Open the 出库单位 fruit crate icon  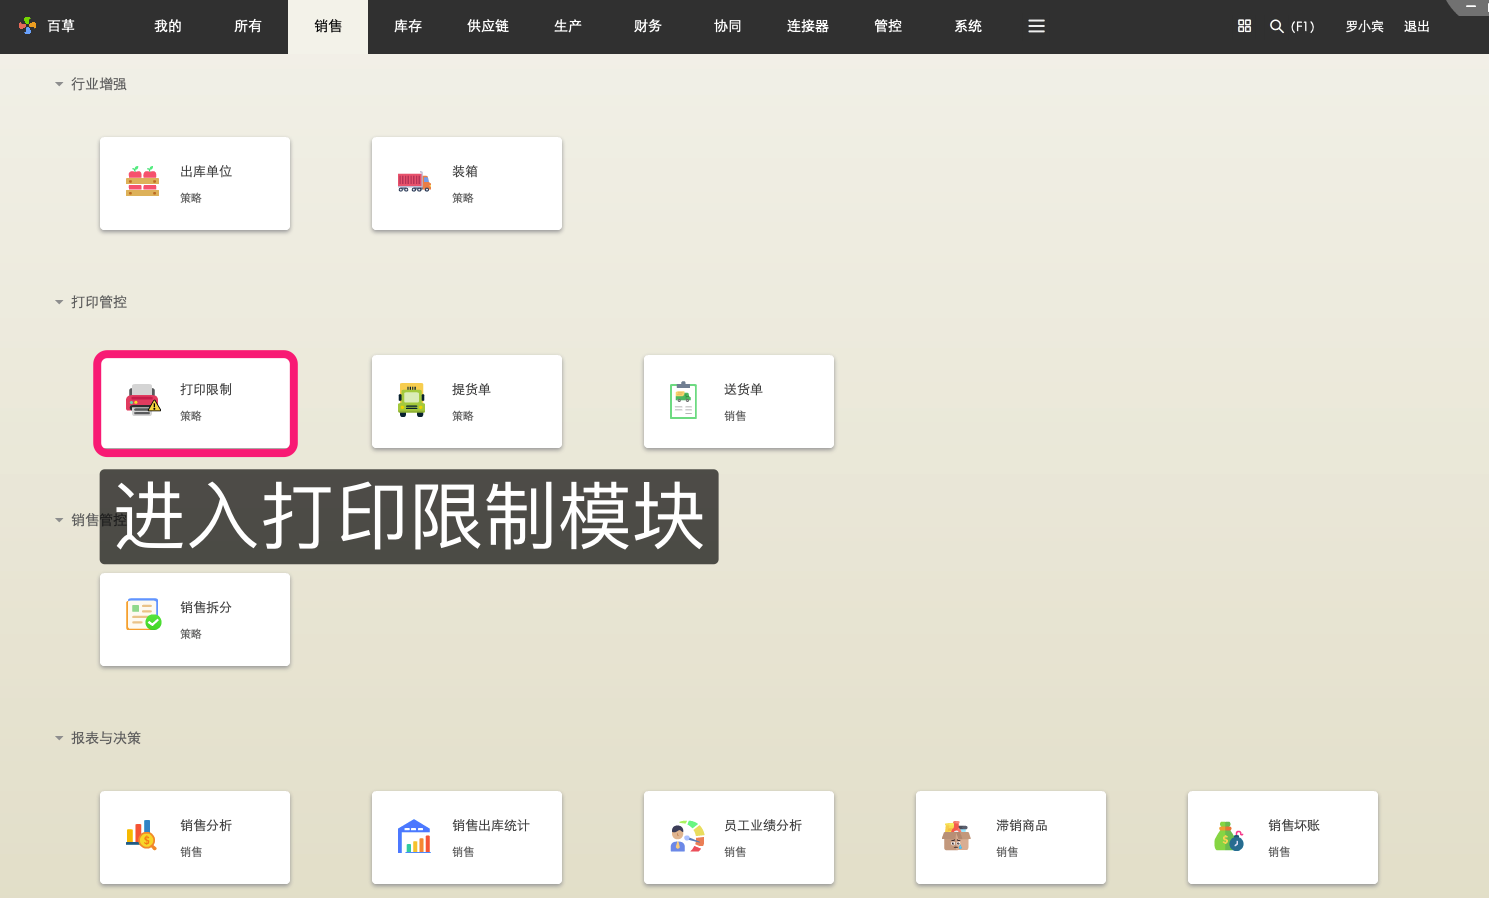tap(142, 181)
